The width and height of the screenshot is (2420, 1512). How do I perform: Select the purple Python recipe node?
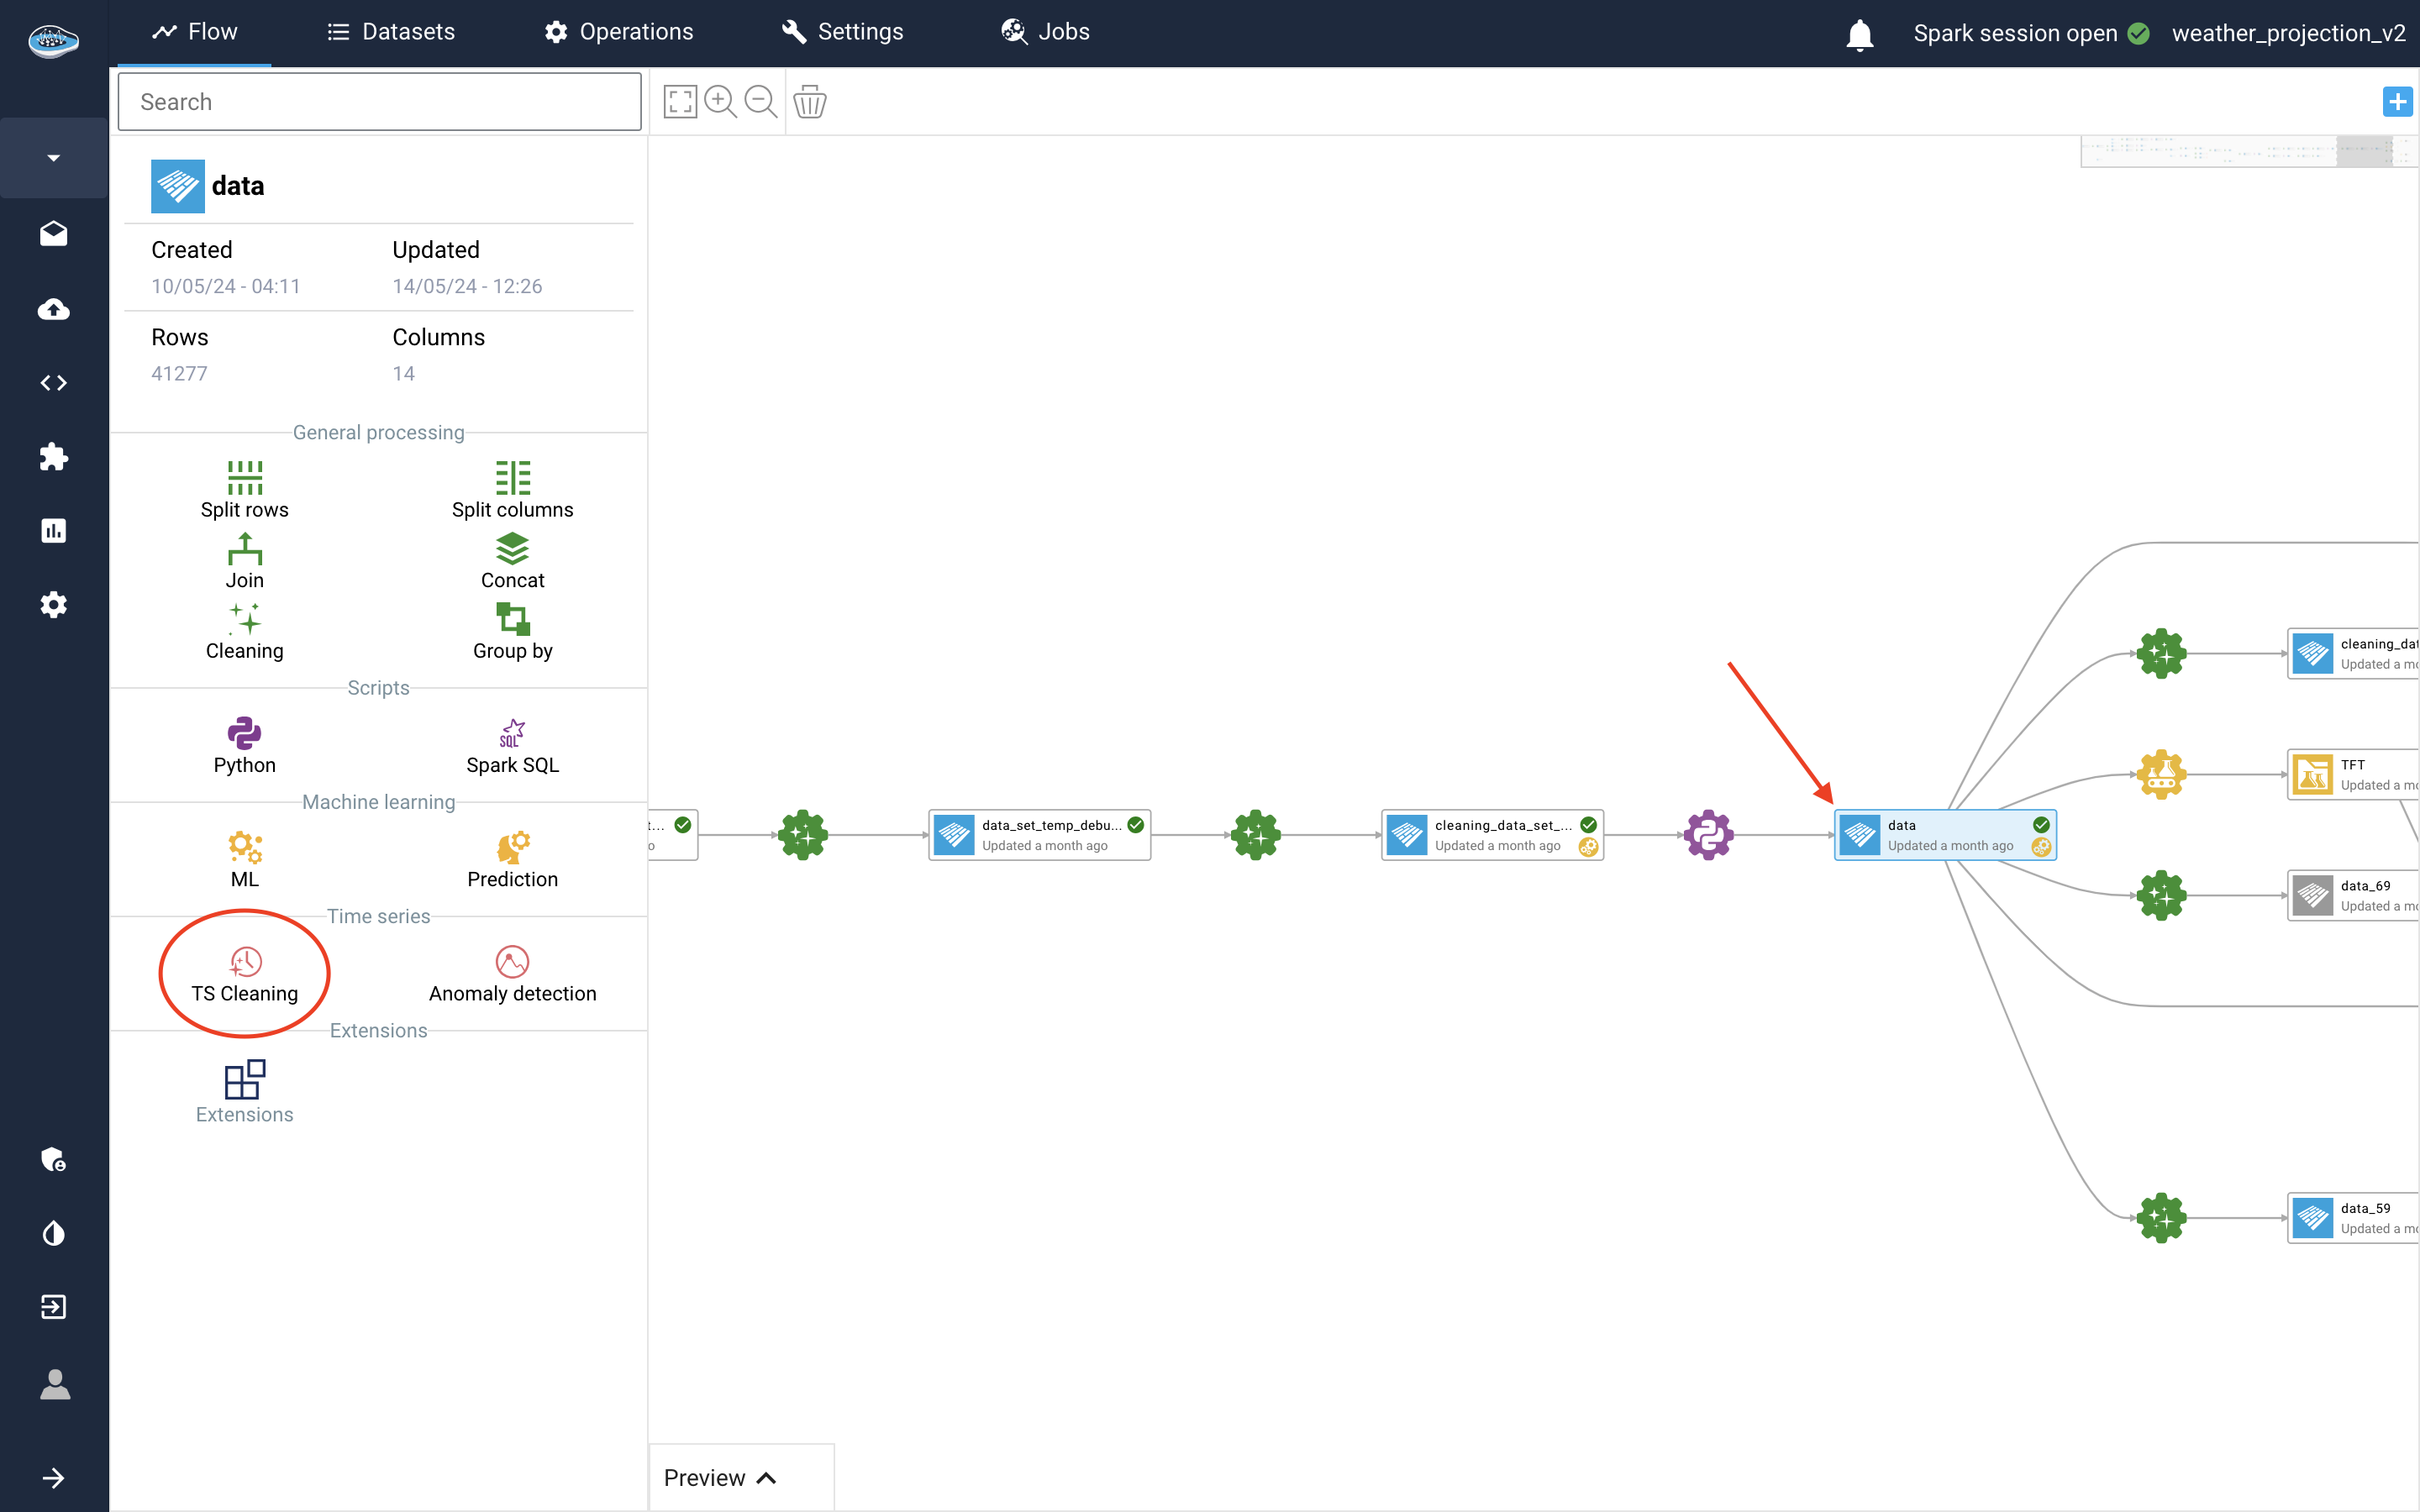pyautogui.click(x=1708, y=834)
